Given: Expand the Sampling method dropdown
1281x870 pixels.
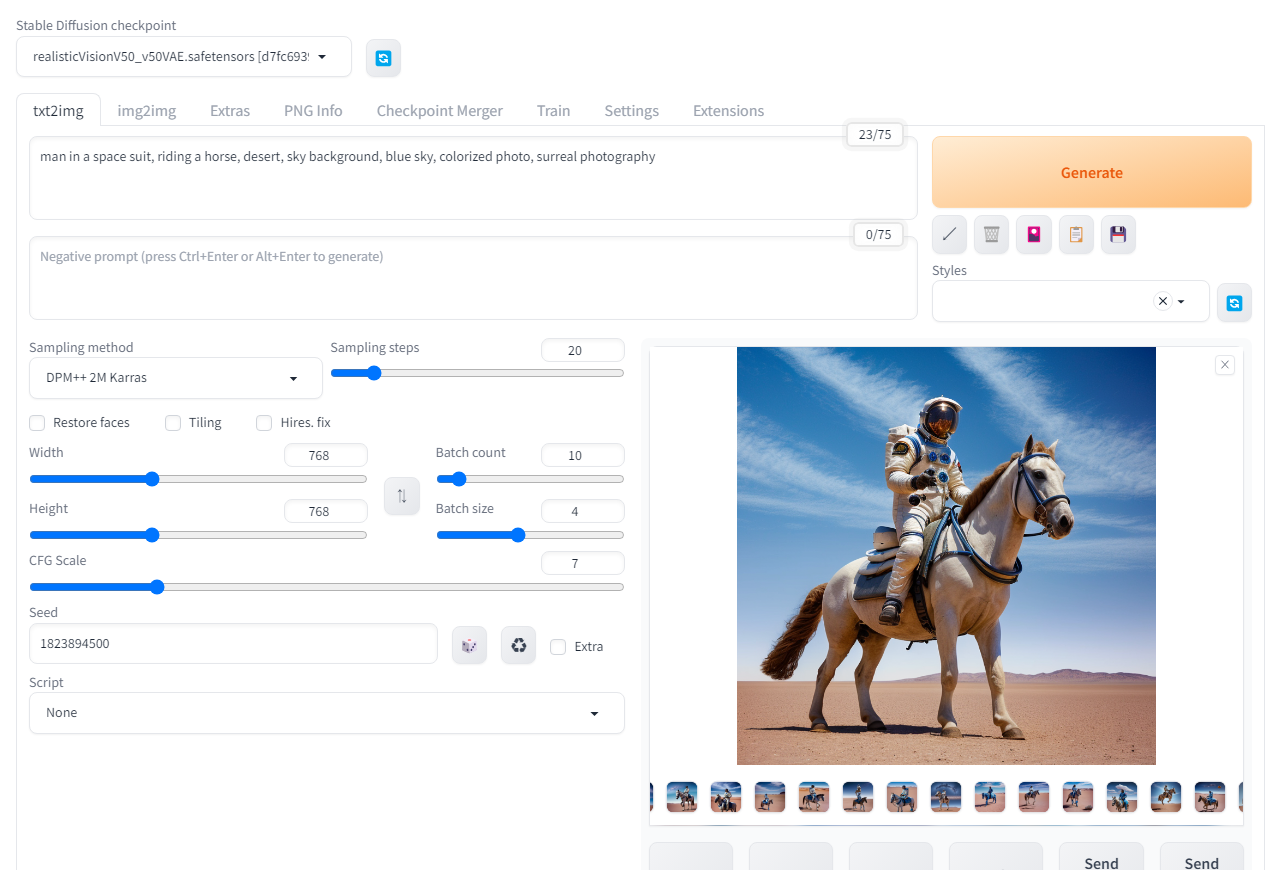Looking at the screenshot, I should point(176,379).
